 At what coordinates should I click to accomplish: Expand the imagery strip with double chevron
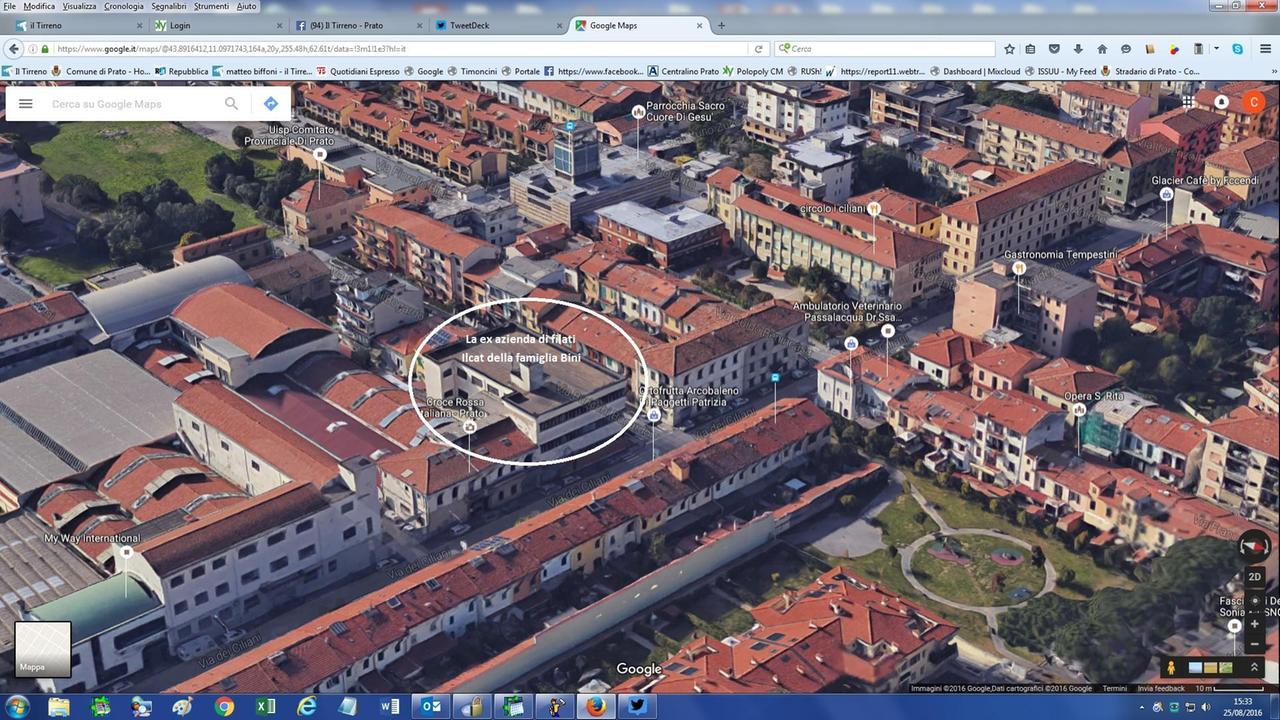[x=1254, y=667]
